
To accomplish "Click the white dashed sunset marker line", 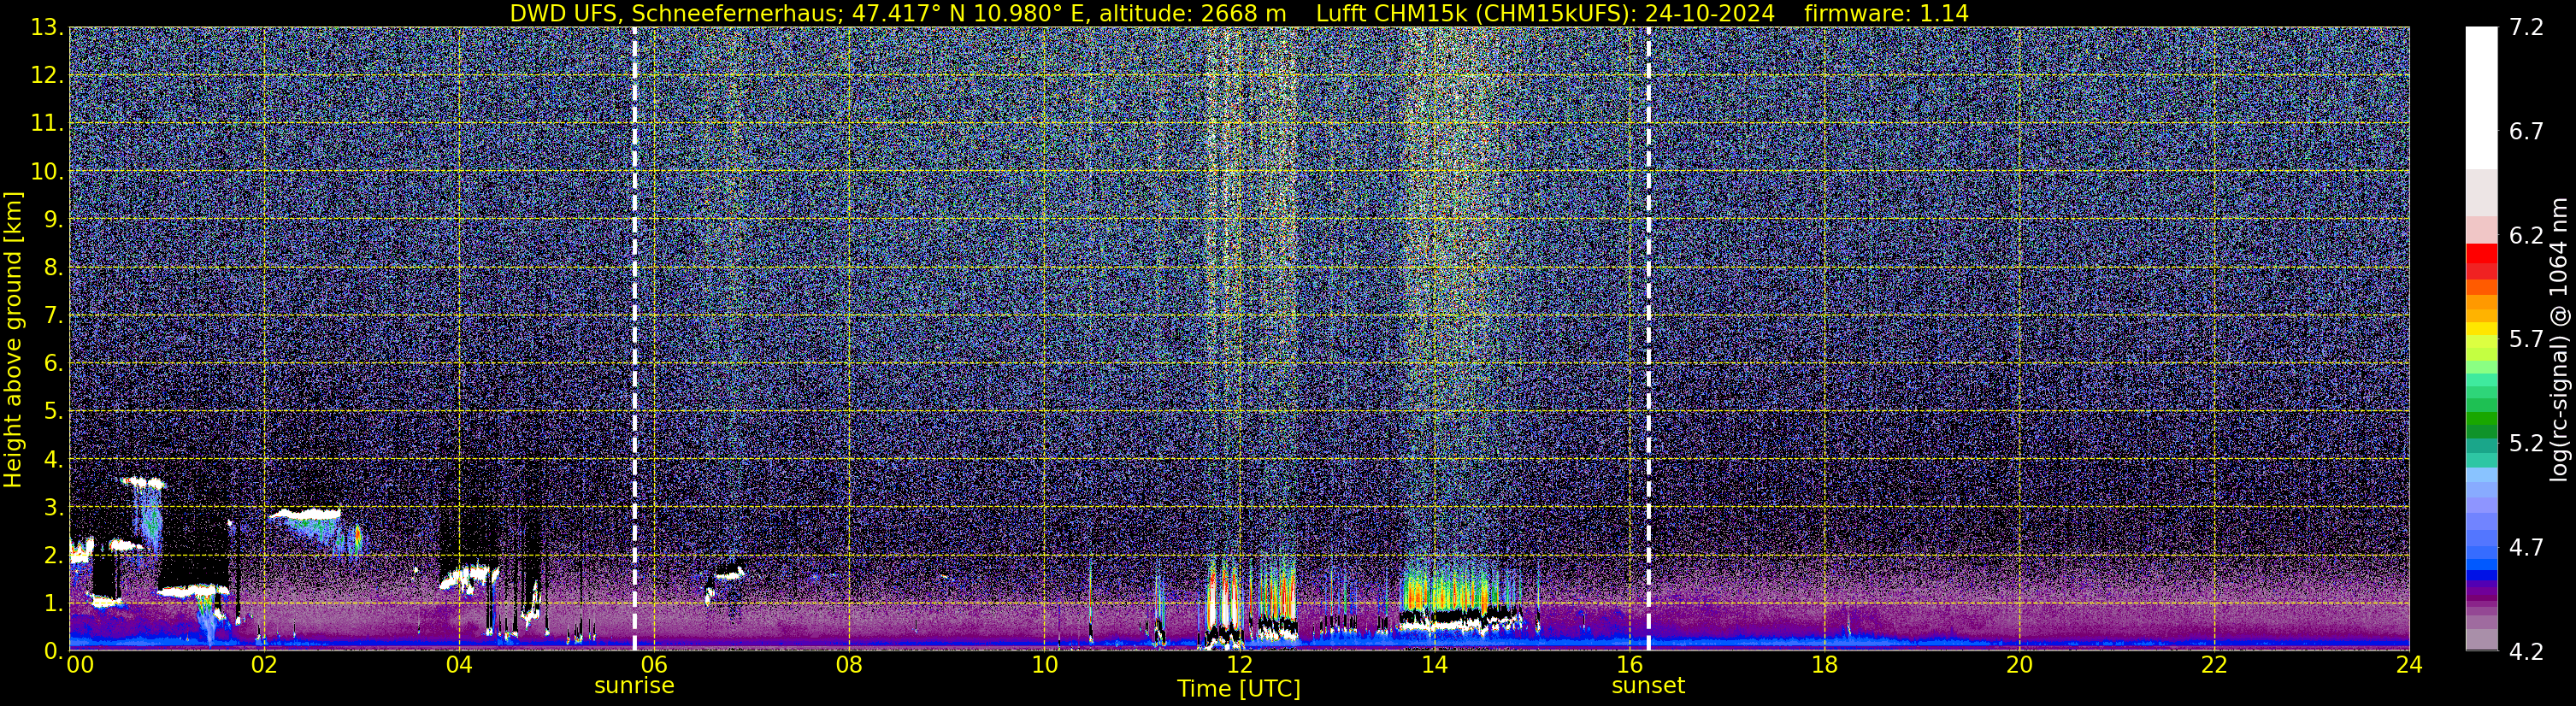I will 1648,339.
